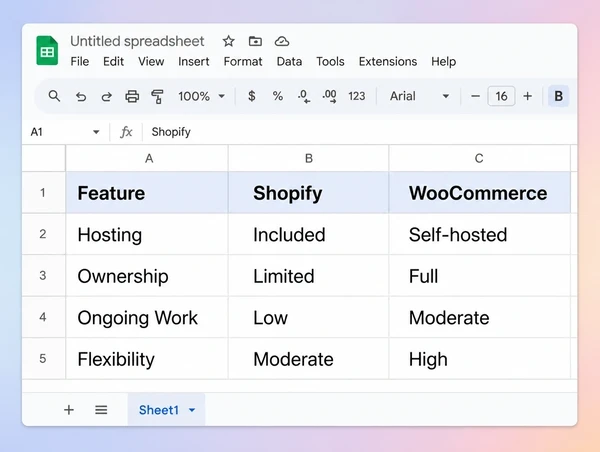Toggle bold formatting
This screenshot has height=452, width=600.
(559, 96)
